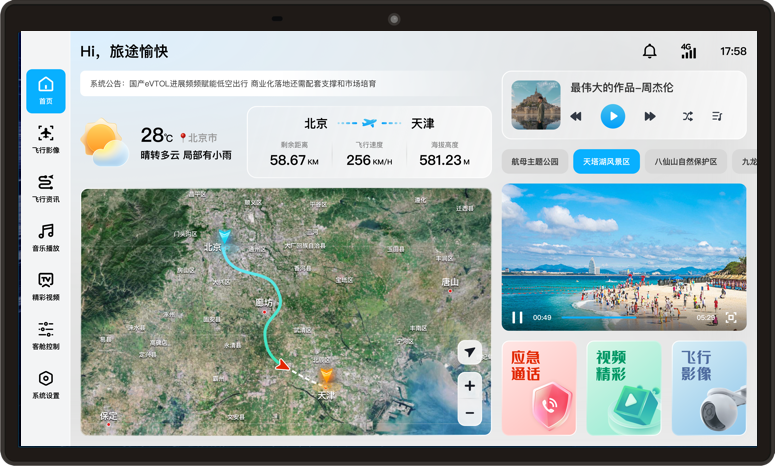Open 客舱控制 cabin control panel
The image size is (775, 466).
[x=46, y=332]
